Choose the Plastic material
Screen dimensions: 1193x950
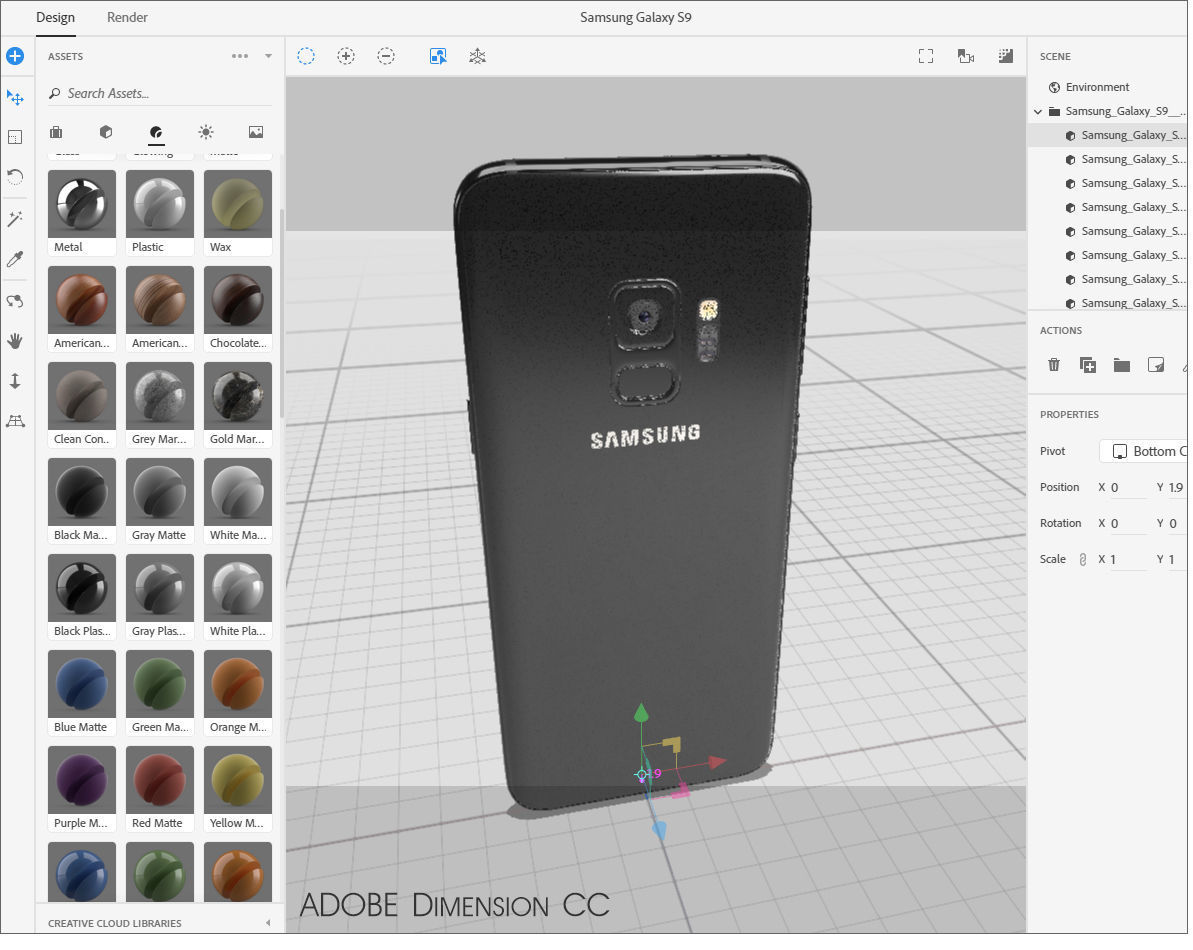tap(159, 212)
